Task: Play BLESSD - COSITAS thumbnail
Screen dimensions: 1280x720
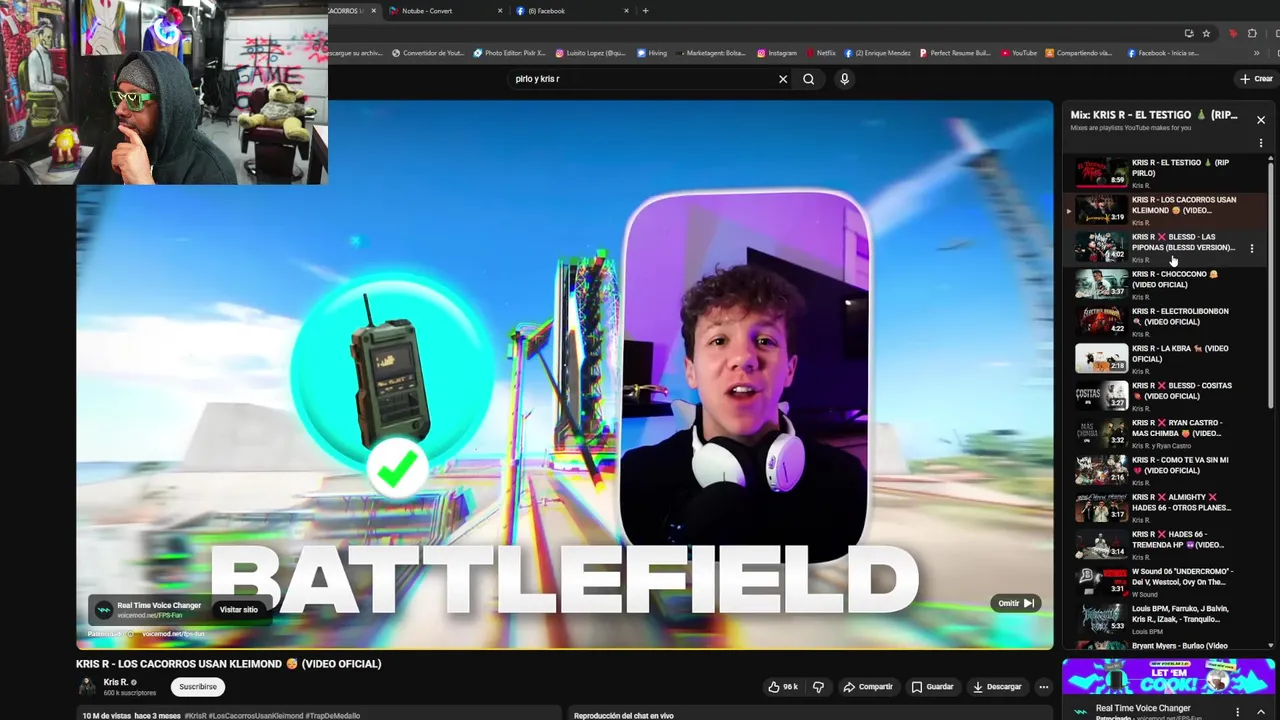Action: pyautogui.click(x=1101, y=396)
